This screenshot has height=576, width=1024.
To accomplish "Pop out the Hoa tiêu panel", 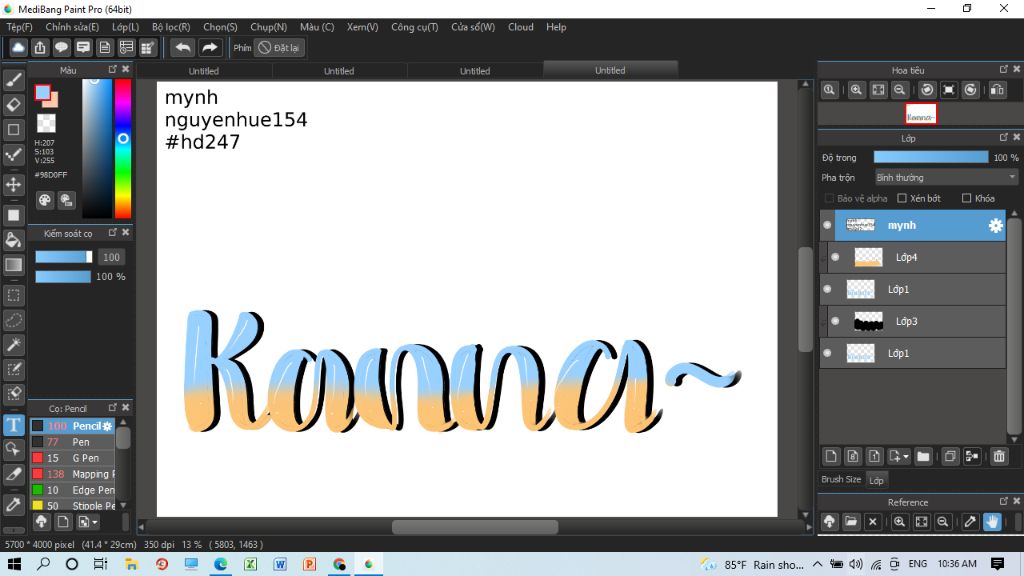I will 1004,69.
